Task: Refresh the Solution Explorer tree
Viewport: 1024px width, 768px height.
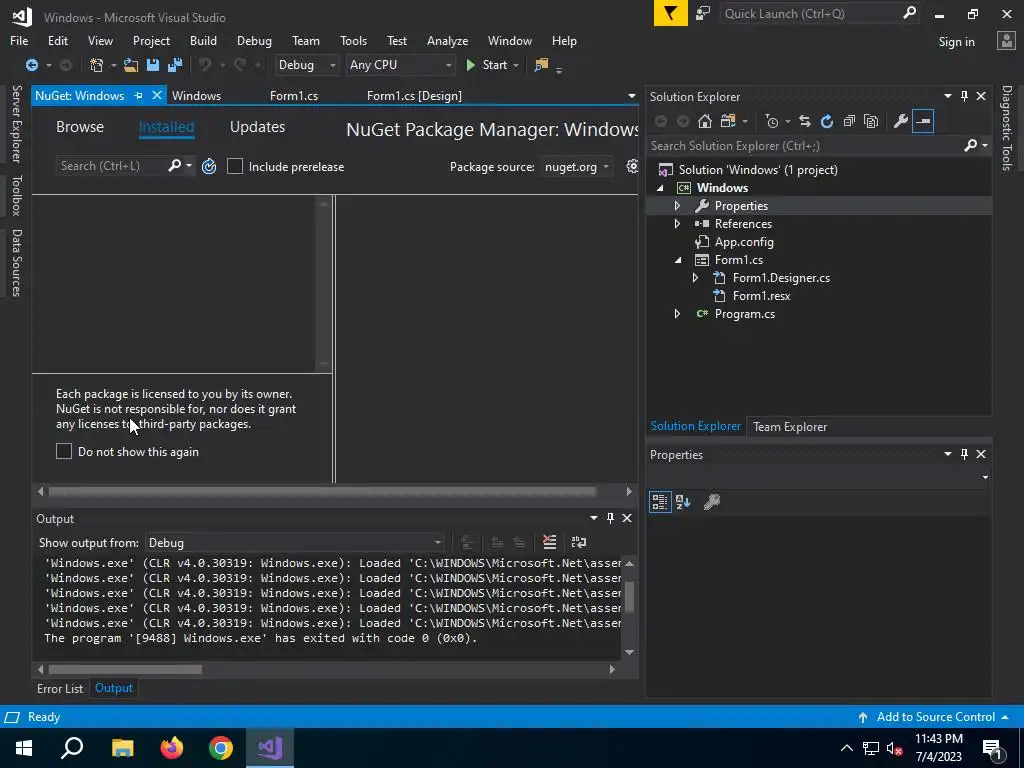Action: coord(827,121)
